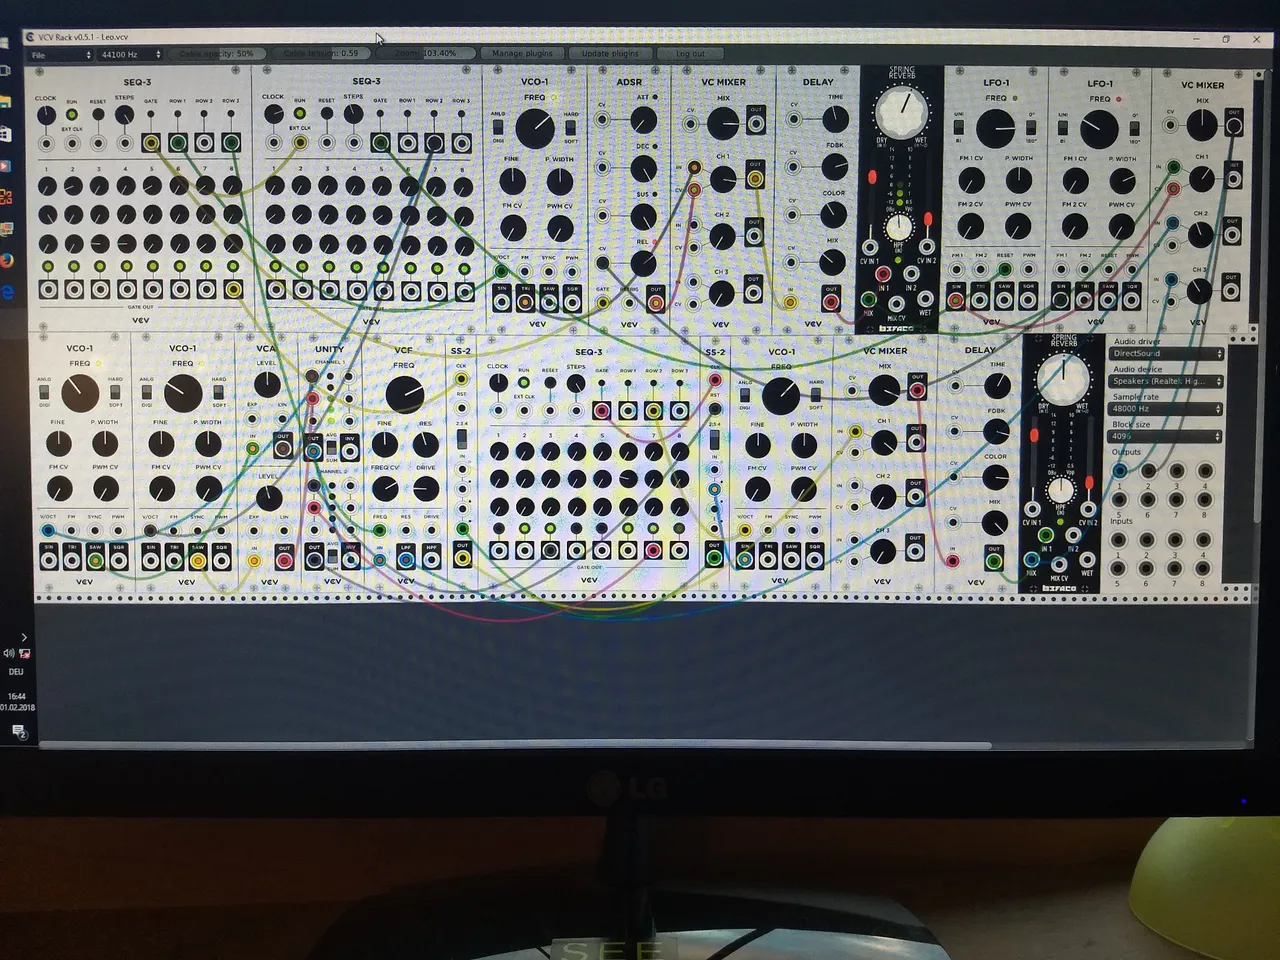The height and width of the screenshot is (960, 1280).
Task: Open Audio device Speakers dropdown
Action: (1167, 382)
